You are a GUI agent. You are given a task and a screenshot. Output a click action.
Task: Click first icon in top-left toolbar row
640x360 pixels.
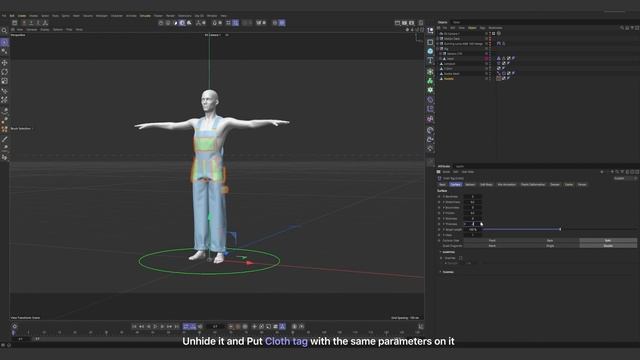(x=15, y=23)
